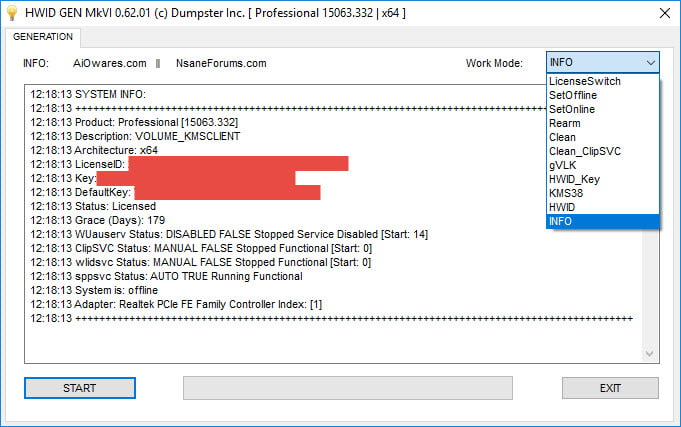The width and height of the screenshot is (681, 427).
Task: Select Clean_ClipSVC from the list
Action: point(602,151)
